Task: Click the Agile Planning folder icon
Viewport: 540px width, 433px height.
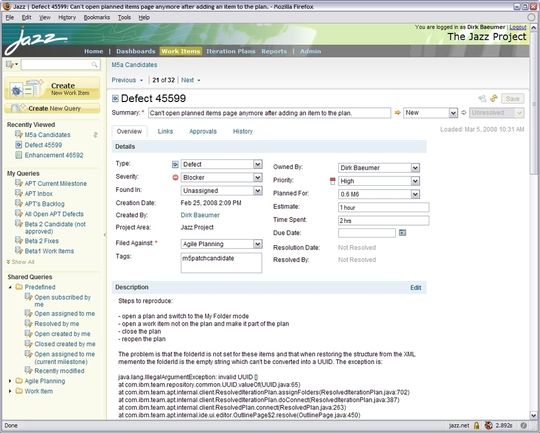Action: click(19, 381)
